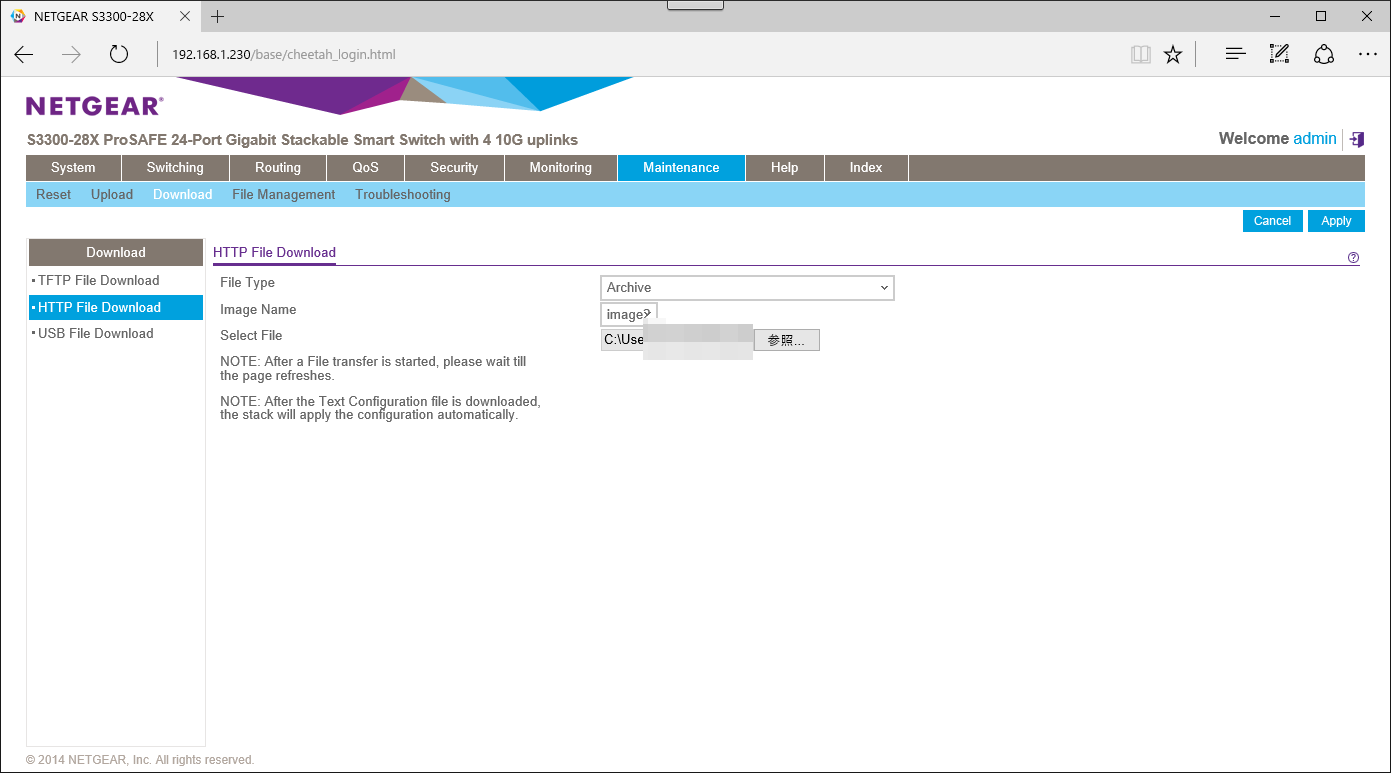Open the Help tab
Viewport: 1391px width, 773px height.
(x=785, y=168)
